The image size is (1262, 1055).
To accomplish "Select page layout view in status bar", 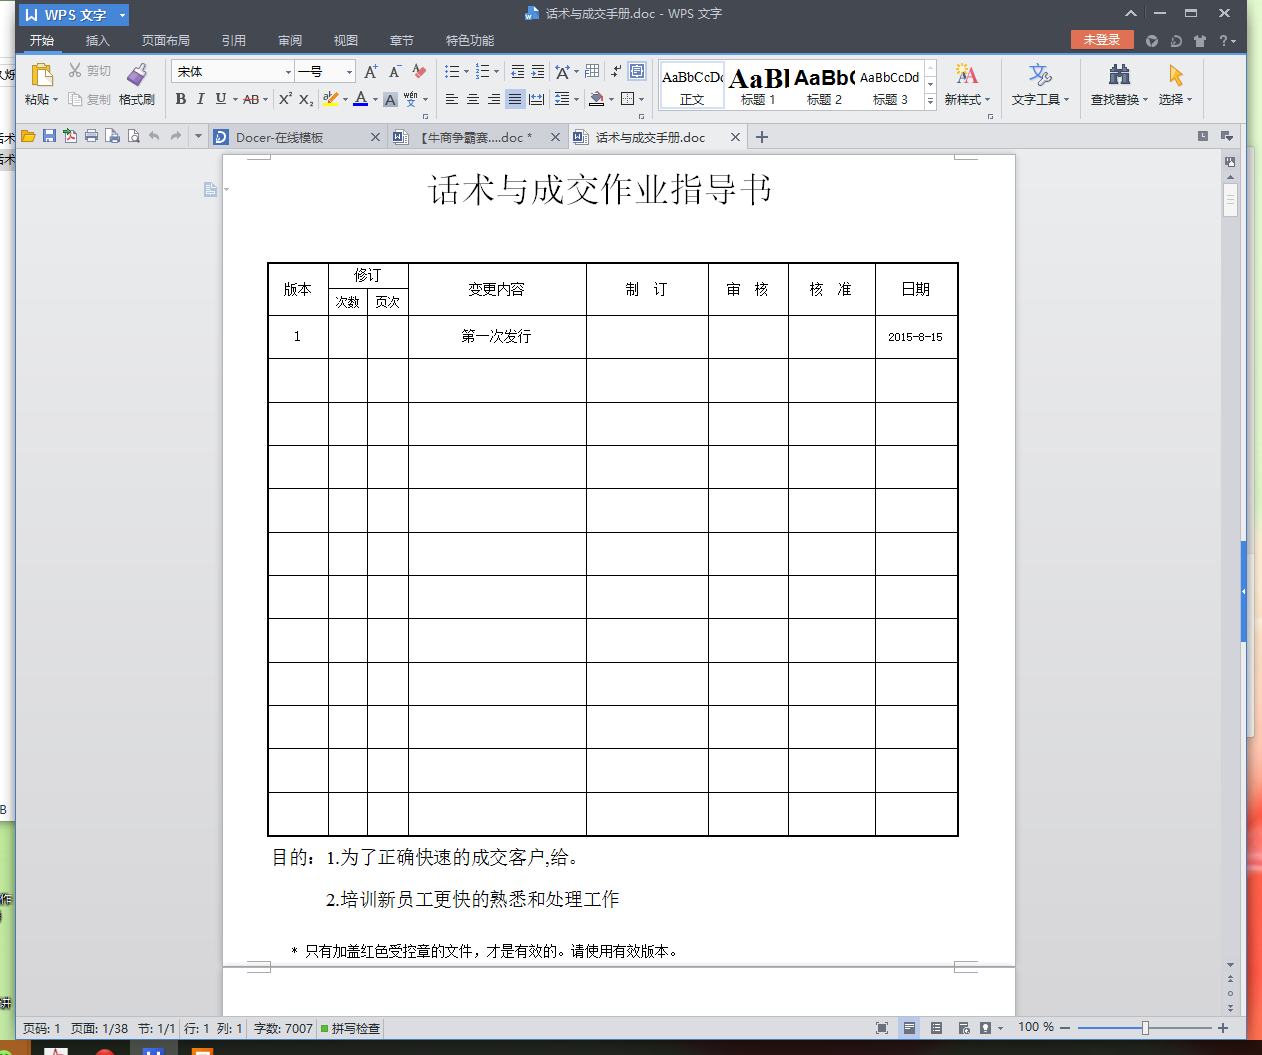I will tap(909, 1028).
